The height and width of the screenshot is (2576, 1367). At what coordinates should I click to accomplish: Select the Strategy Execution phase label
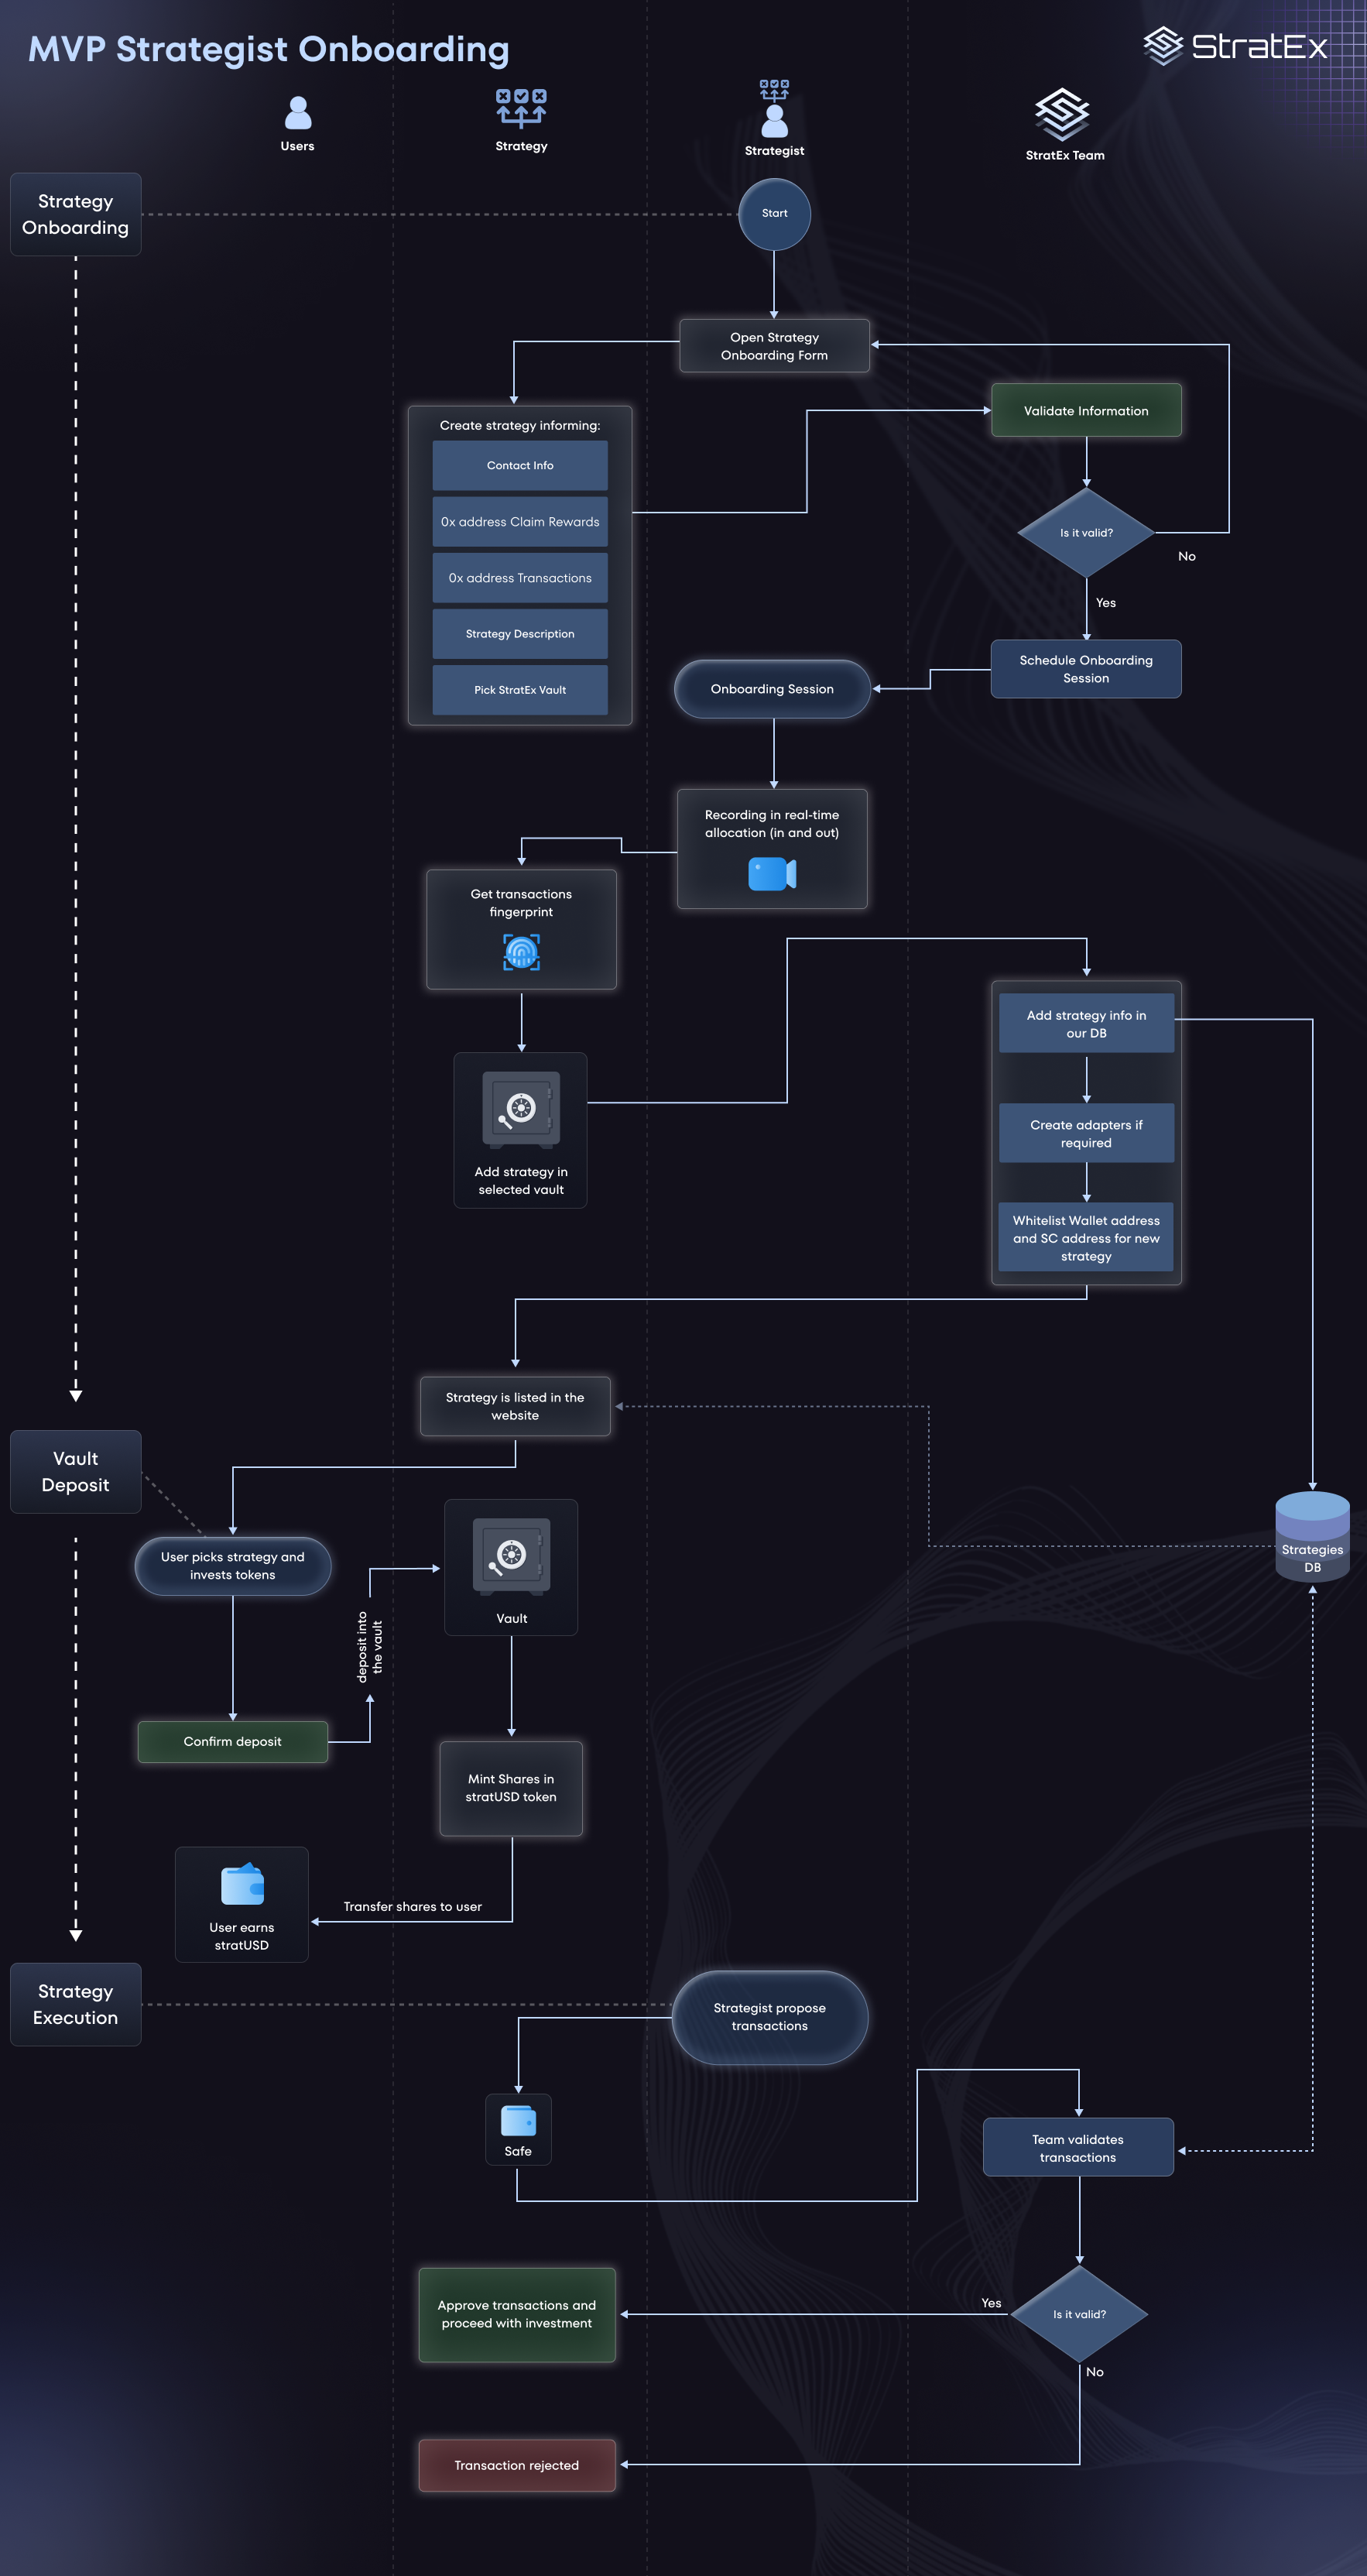coord(76,2004)
